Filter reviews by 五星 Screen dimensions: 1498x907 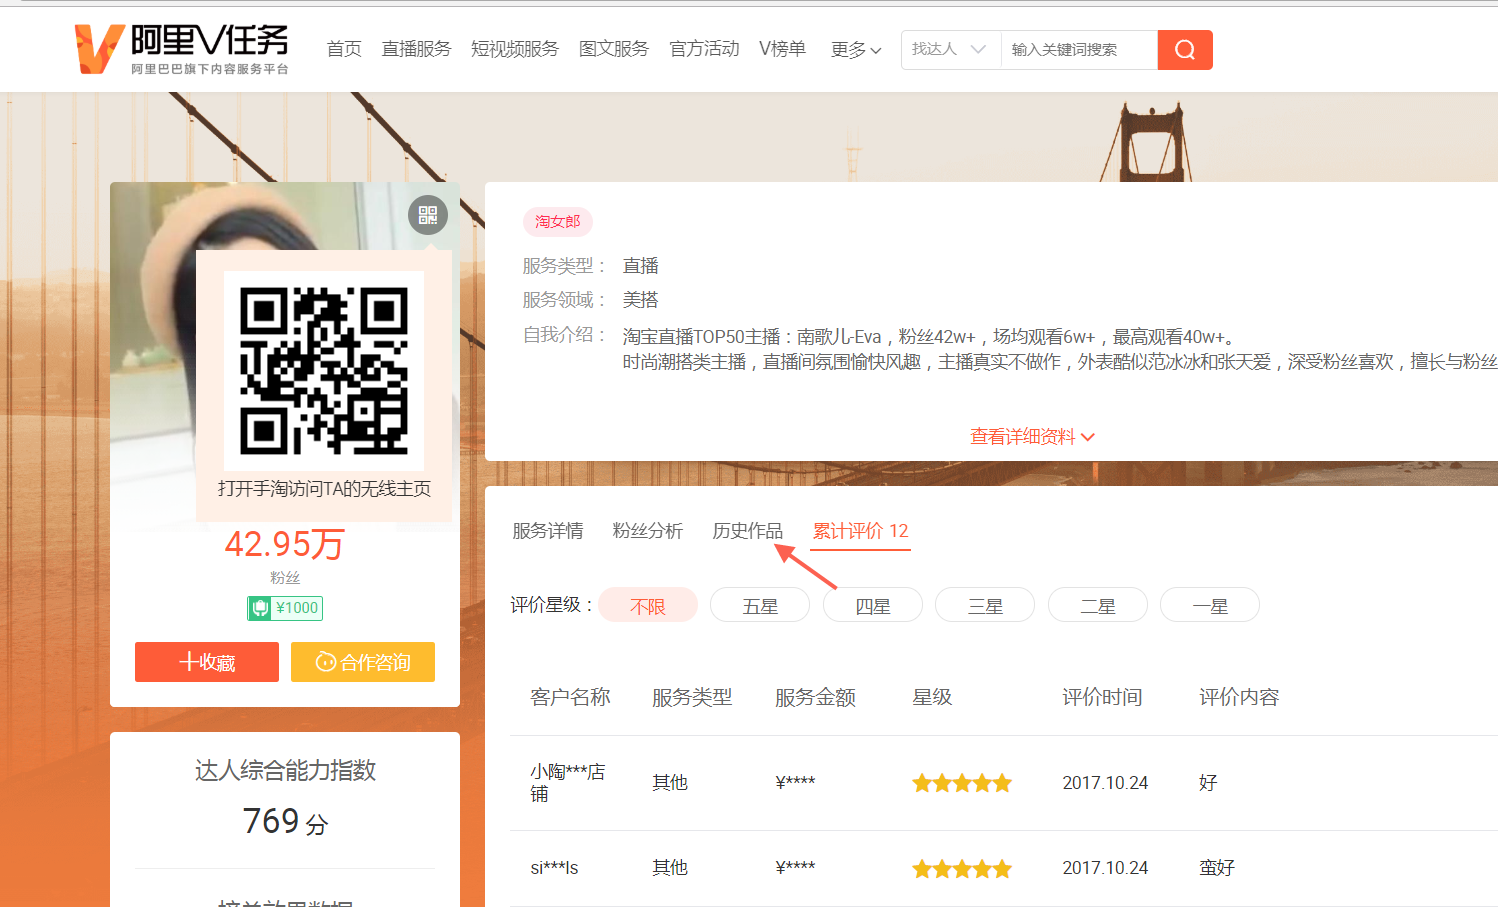pos(760,605)
